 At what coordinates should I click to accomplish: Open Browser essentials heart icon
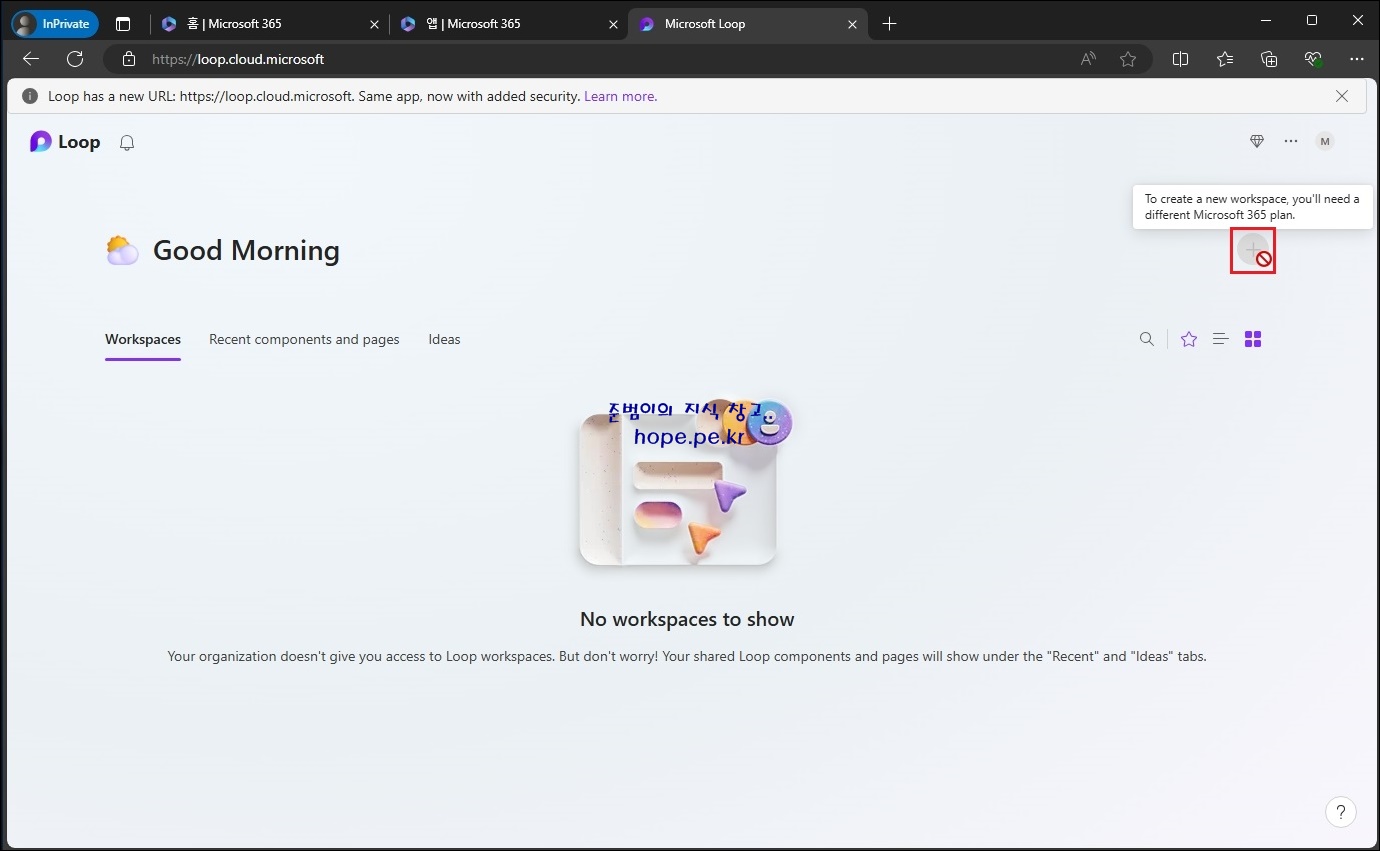(1314, 59)
